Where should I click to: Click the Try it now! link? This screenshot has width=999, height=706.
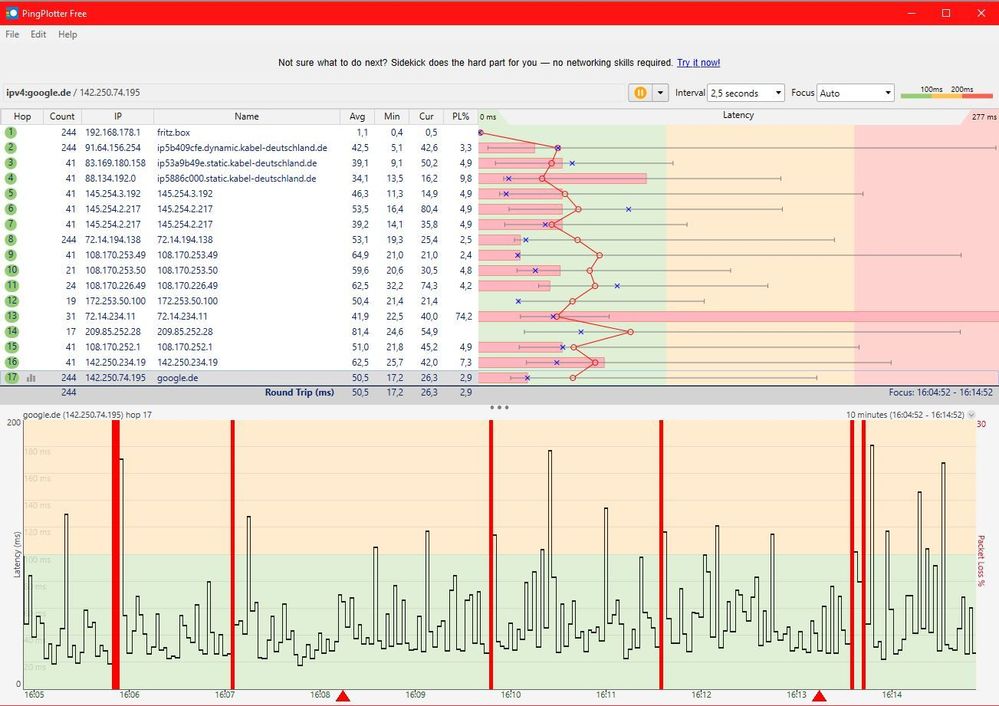tap(698, 62)
